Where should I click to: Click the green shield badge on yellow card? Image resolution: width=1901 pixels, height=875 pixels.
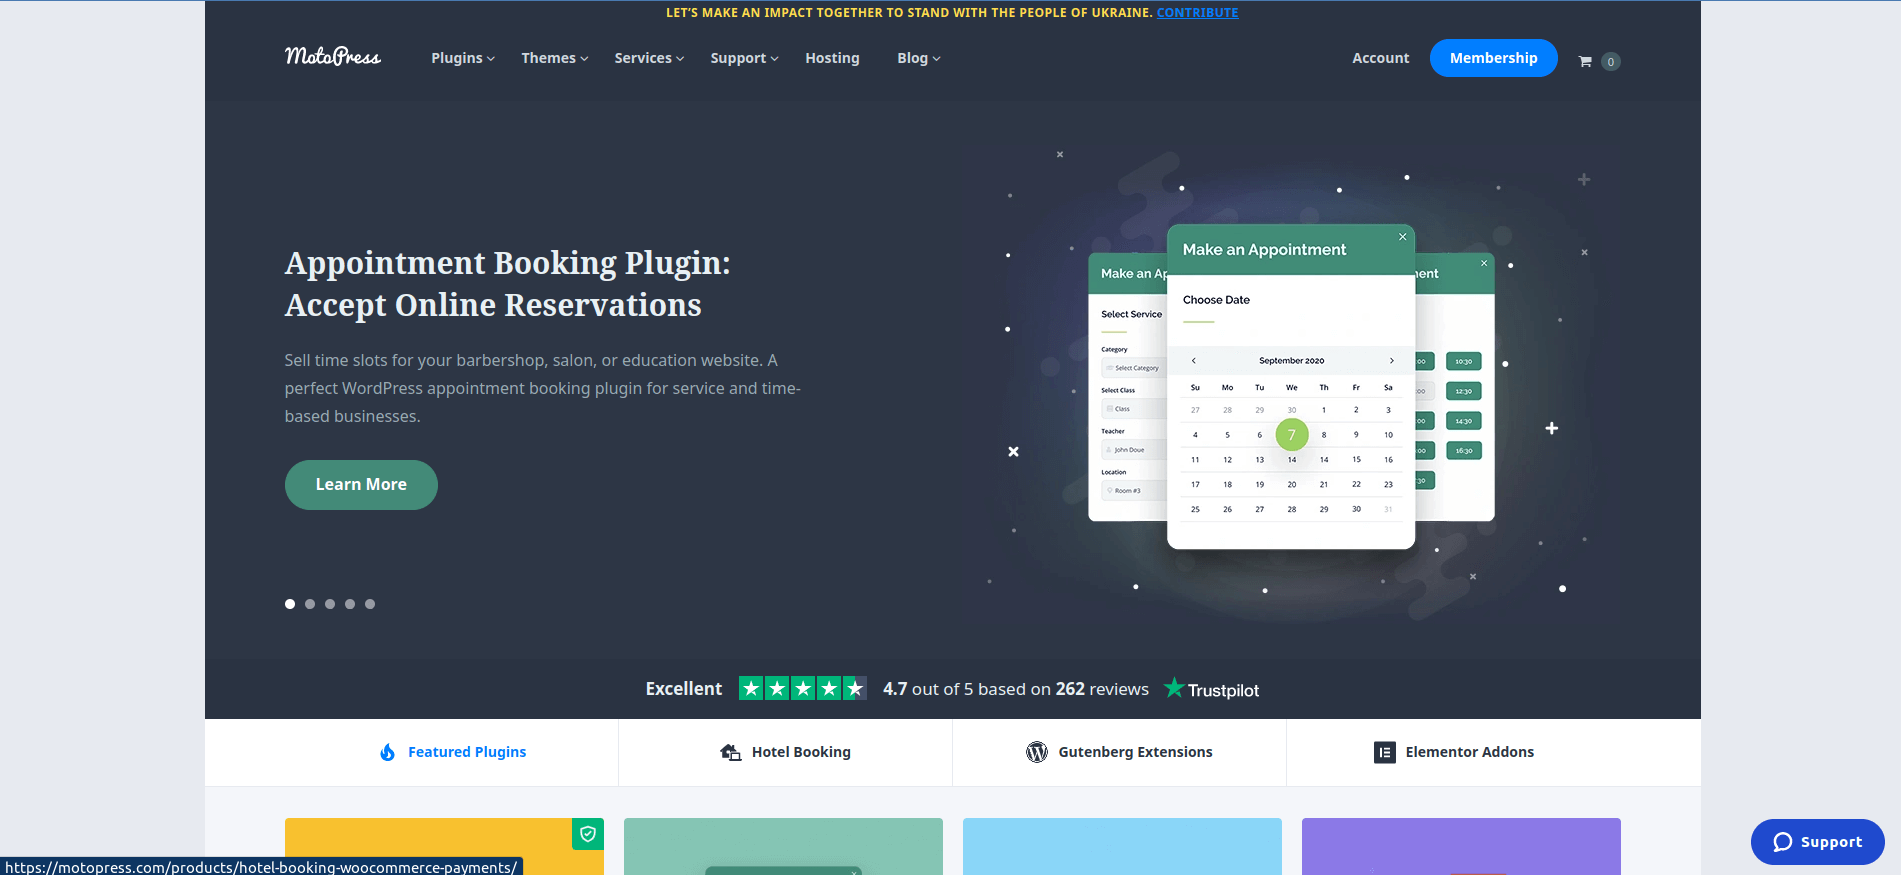[588, 834]
